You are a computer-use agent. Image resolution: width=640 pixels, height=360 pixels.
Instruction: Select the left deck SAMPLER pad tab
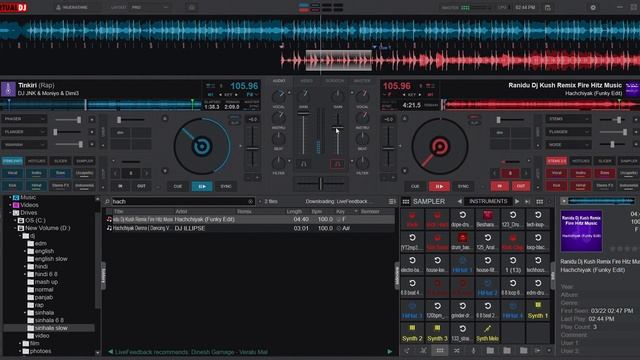84,161
